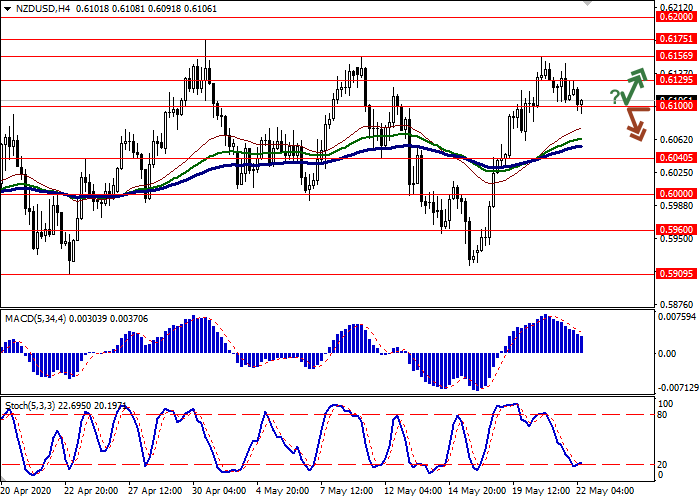
Task: Click the red downward arrow
Action: tap(636, 123)
